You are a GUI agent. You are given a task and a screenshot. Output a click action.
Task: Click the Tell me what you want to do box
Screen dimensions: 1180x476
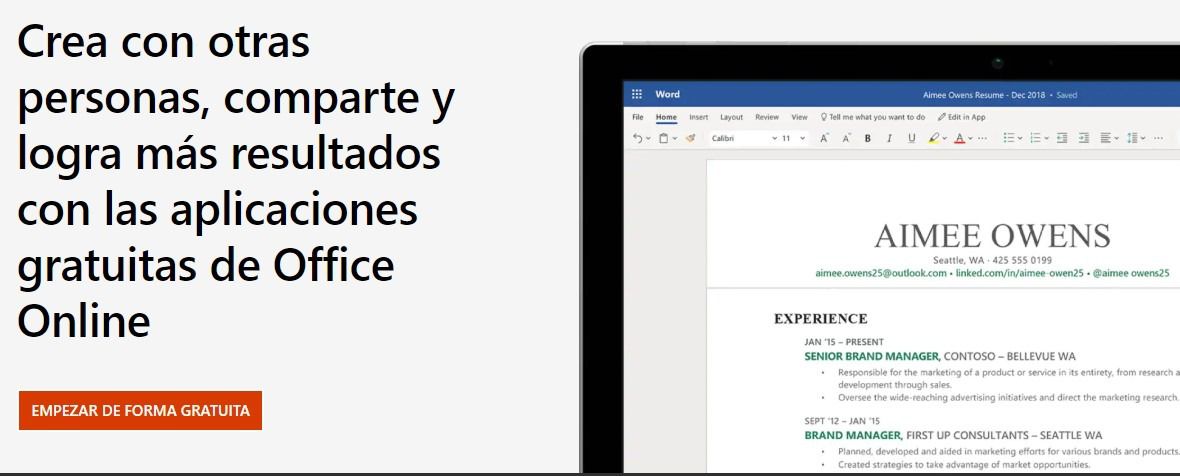point(872,117)
